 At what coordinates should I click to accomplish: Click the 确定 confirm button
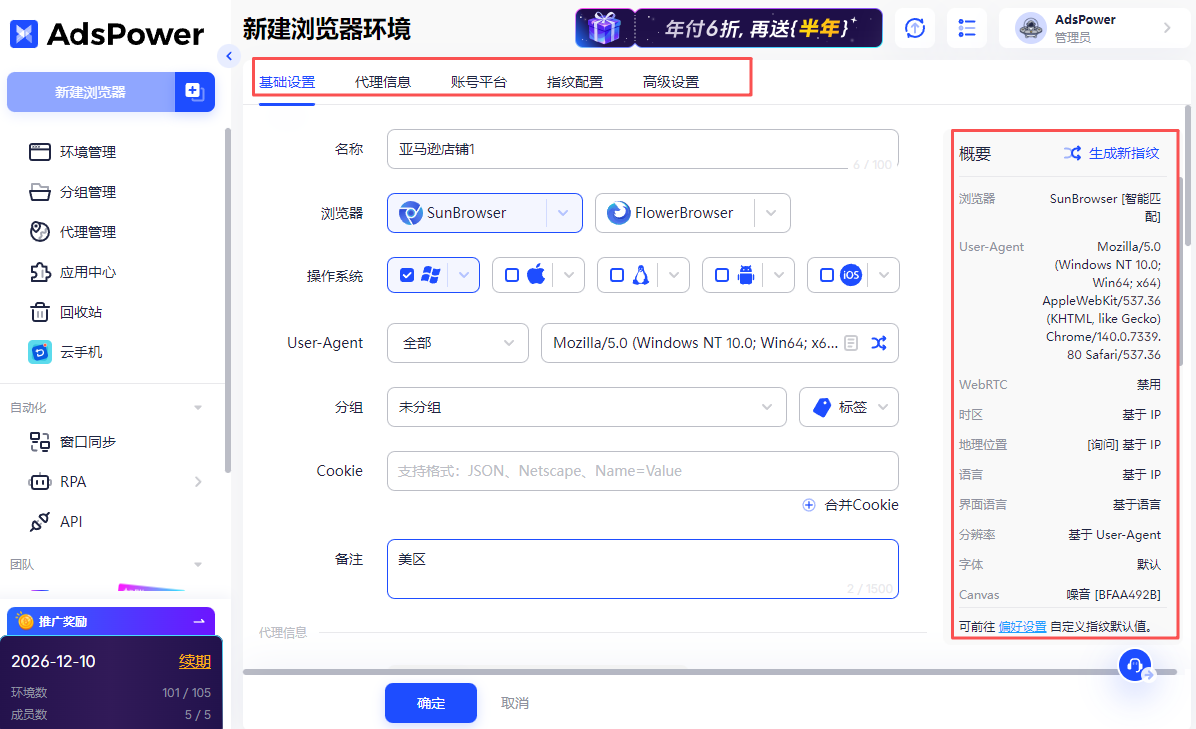(x=430, y=702)
